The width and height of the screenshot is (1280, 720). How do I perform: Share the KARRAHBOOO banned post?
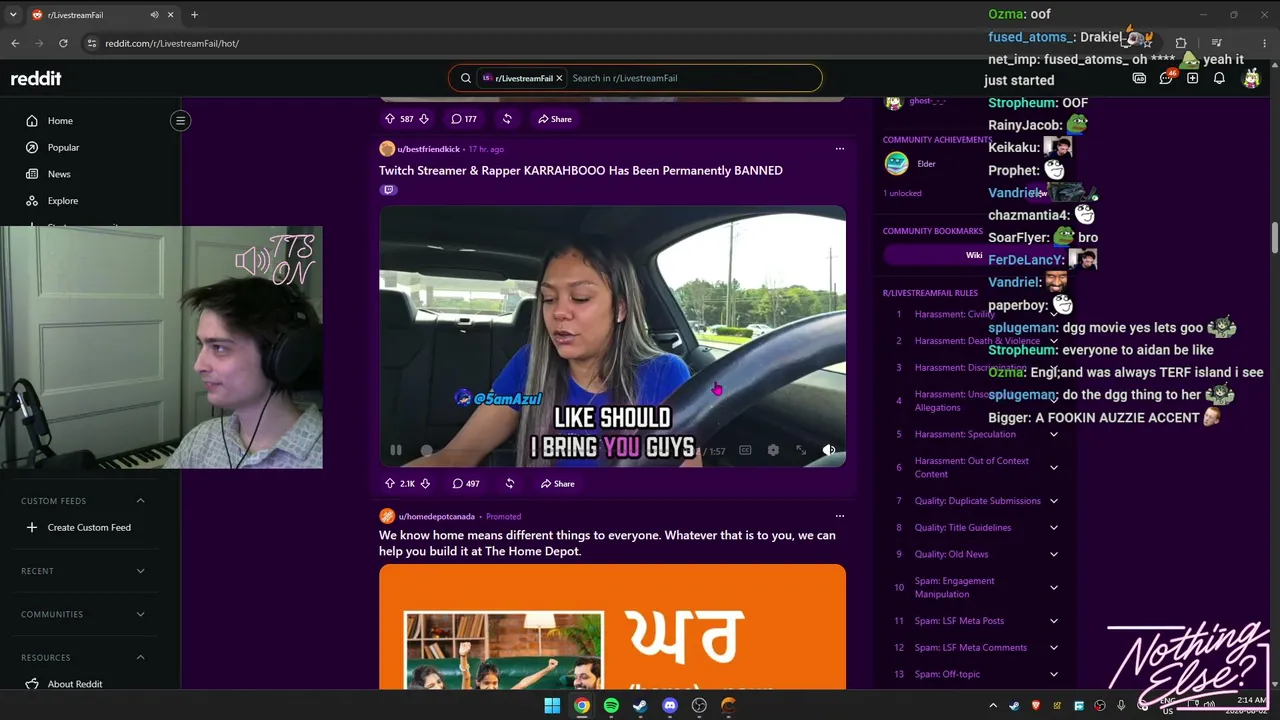pos(557,484)
